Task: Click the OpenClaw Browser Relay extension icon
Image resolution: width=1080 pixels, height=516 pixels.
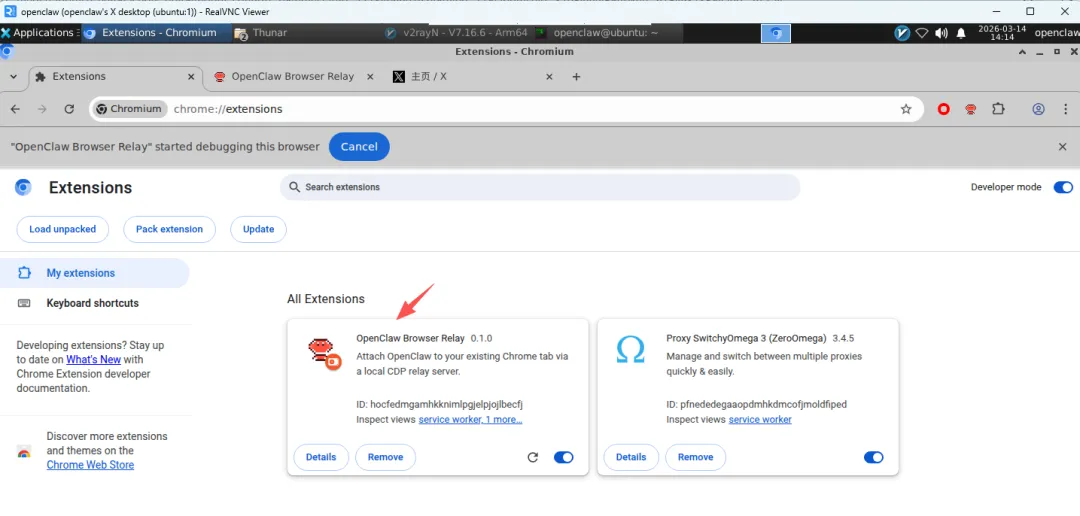Action: [x=324, y=354]
